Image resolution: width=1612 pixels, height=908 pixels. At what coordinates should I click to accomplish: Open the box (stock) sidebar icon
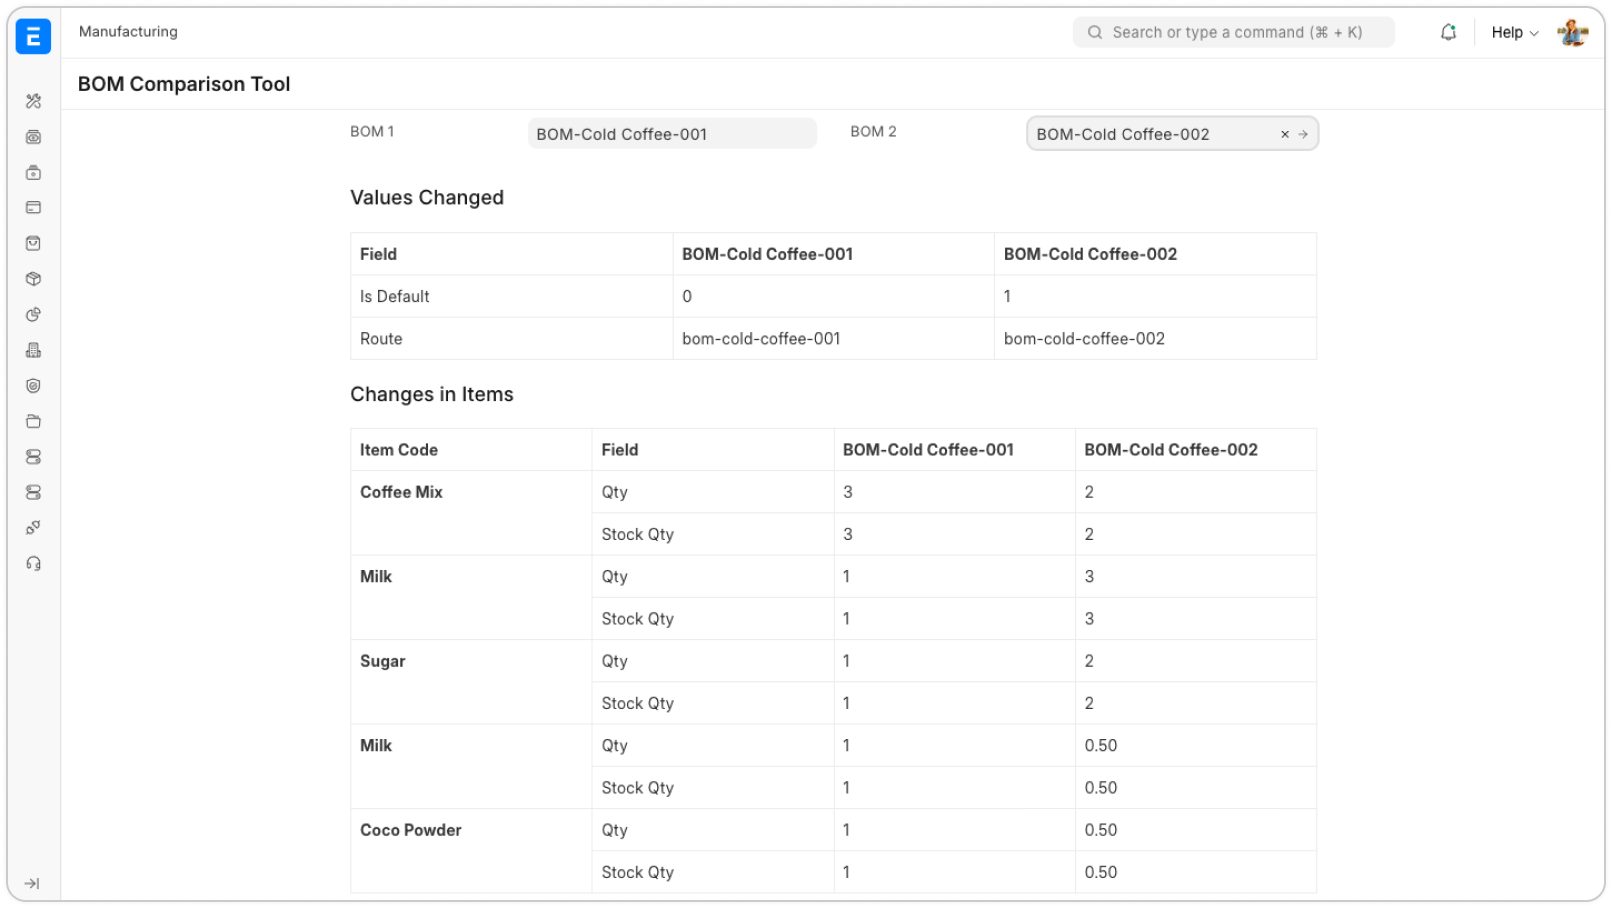33,279
